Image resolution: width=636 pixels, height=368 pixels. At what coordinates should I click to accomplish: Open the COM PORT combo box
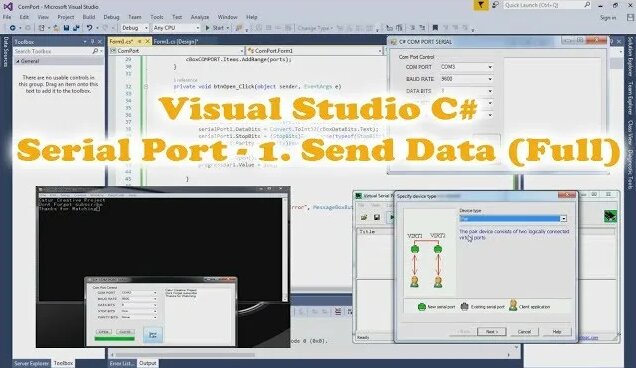(466, 67)
